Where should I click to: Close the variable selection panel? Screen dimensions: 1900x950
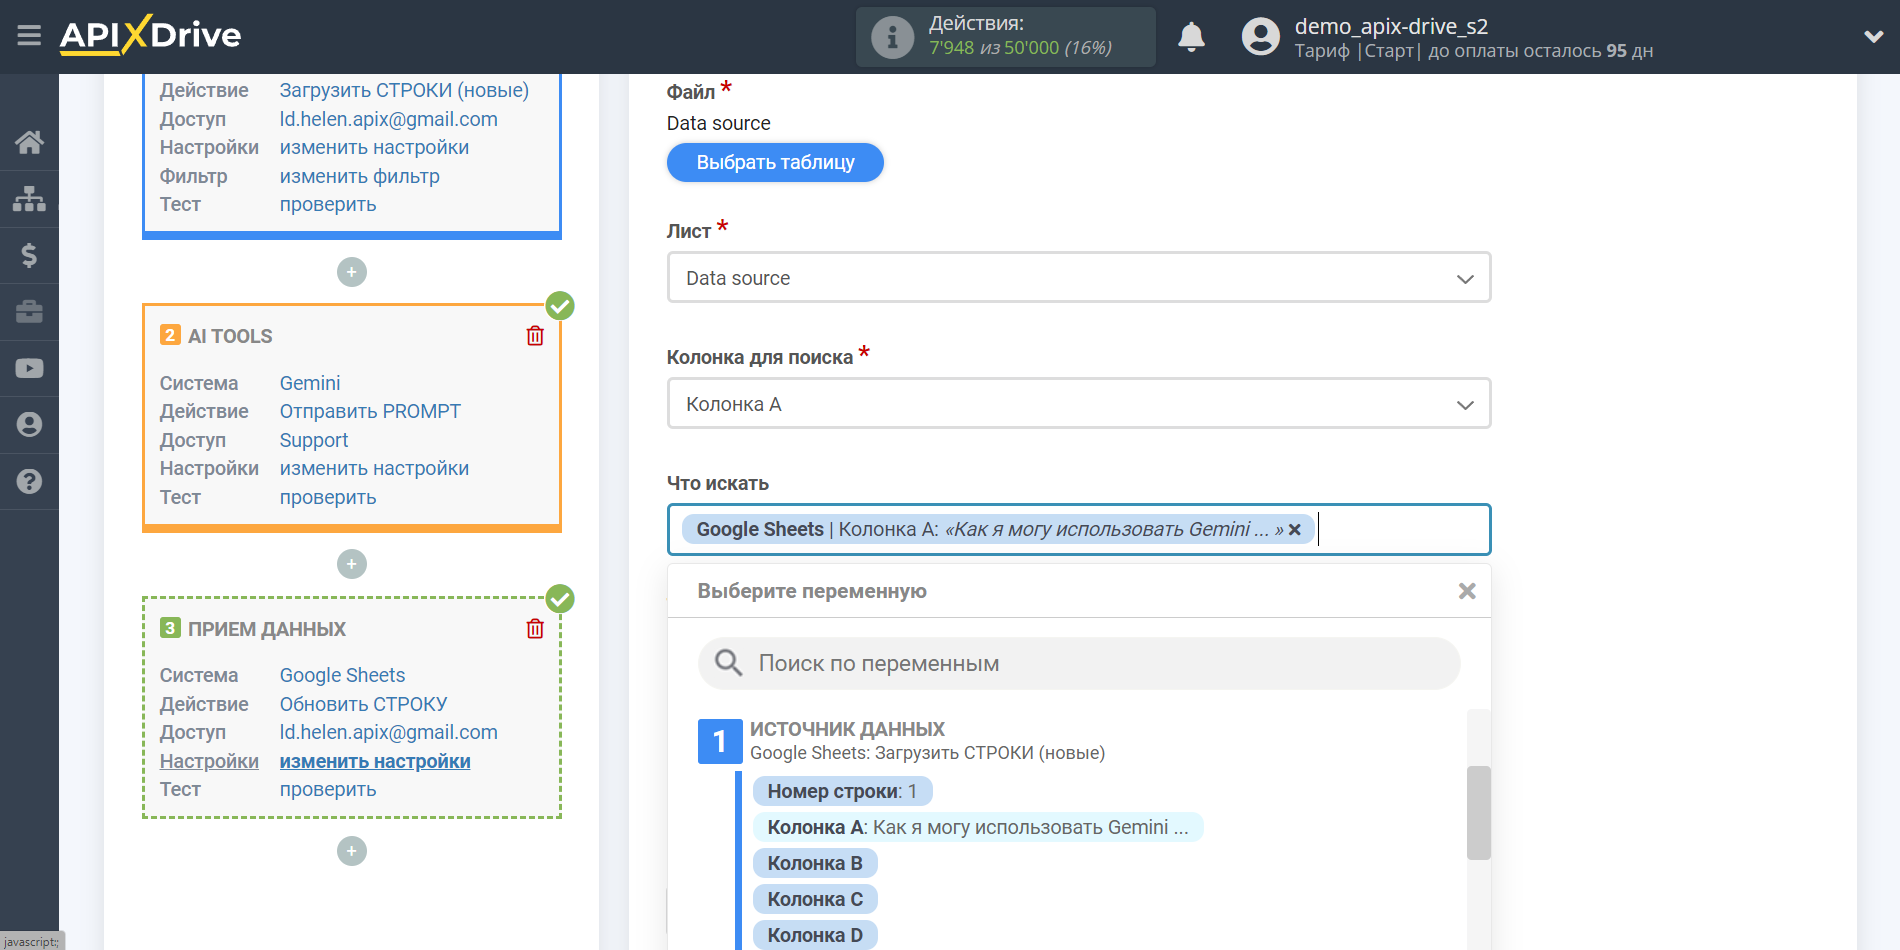coord(1467,591)
